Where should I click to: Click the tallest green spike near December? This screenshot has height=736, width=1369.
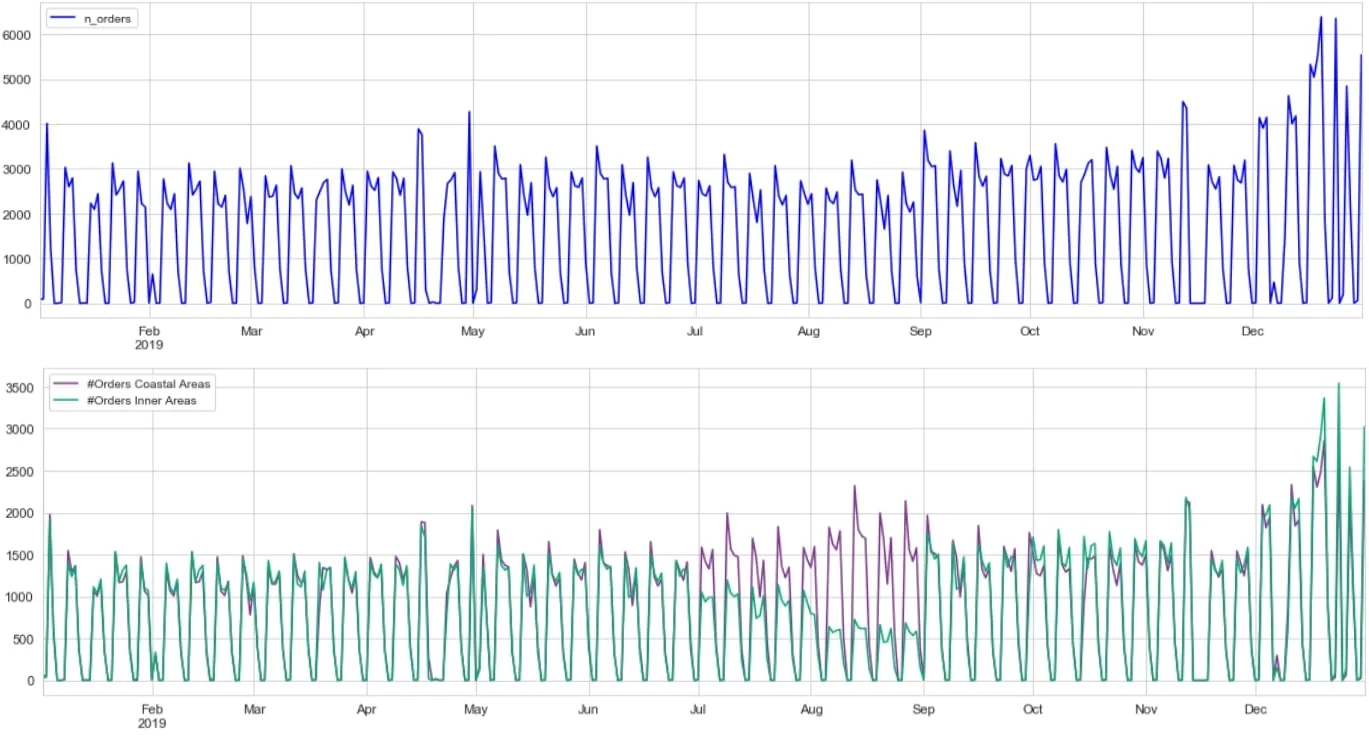pyautogui.click(x=1337, y=383)
